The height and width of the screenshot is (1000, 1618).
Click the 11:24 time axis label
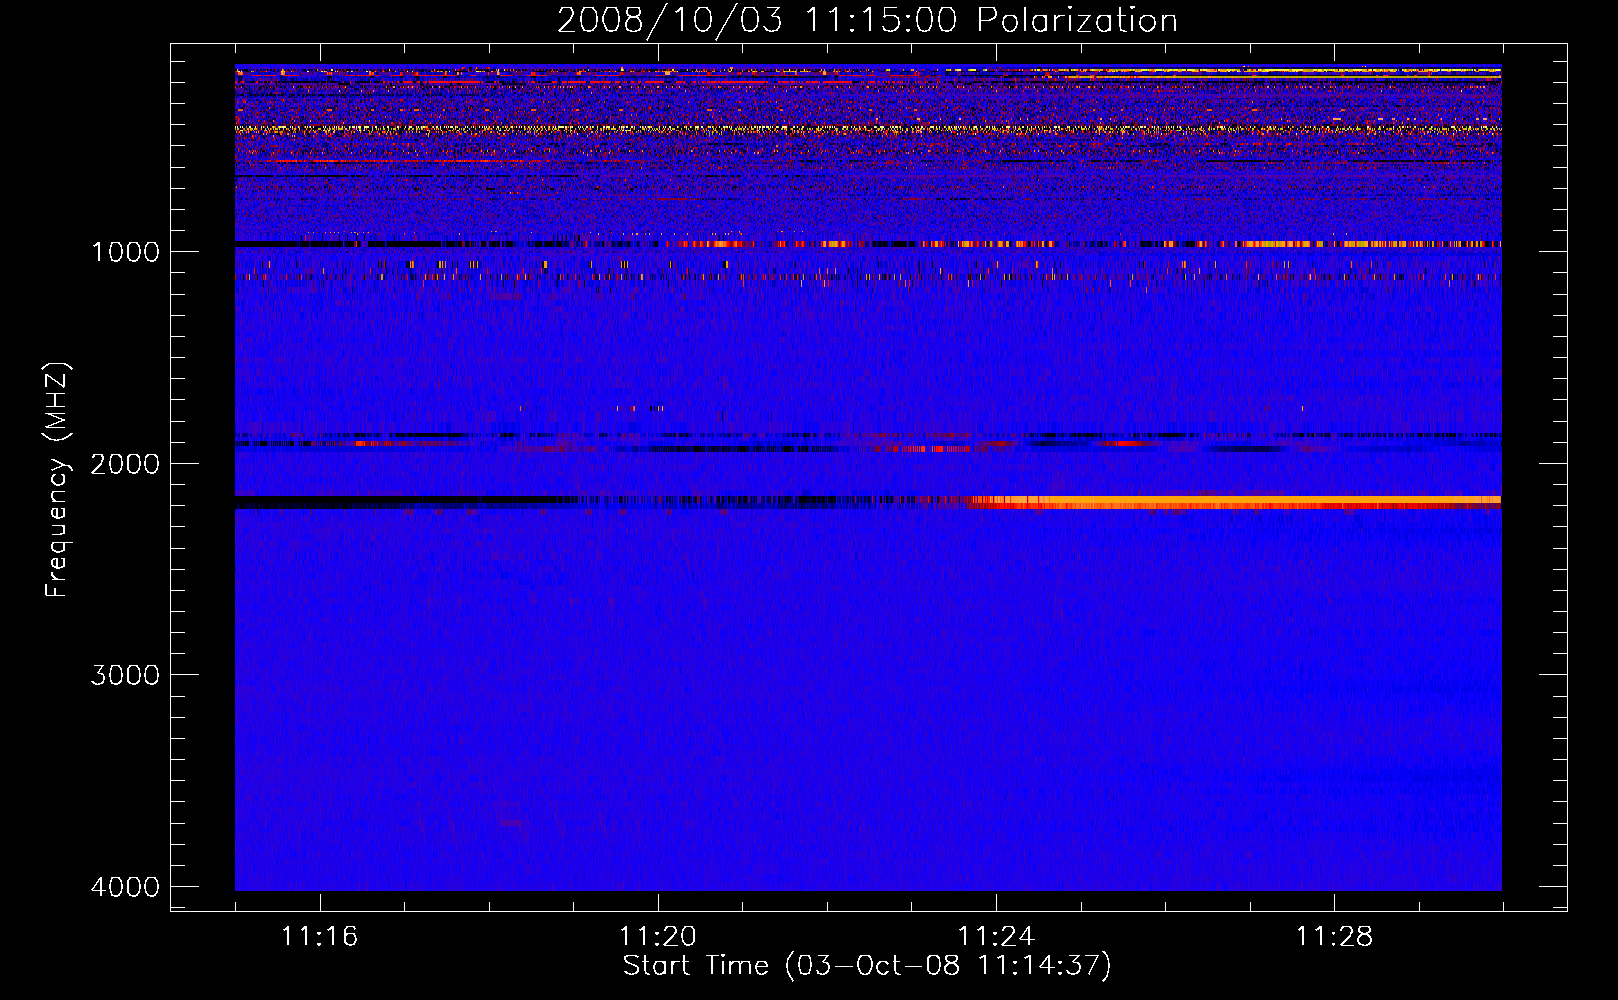click(x=996, y=937)
